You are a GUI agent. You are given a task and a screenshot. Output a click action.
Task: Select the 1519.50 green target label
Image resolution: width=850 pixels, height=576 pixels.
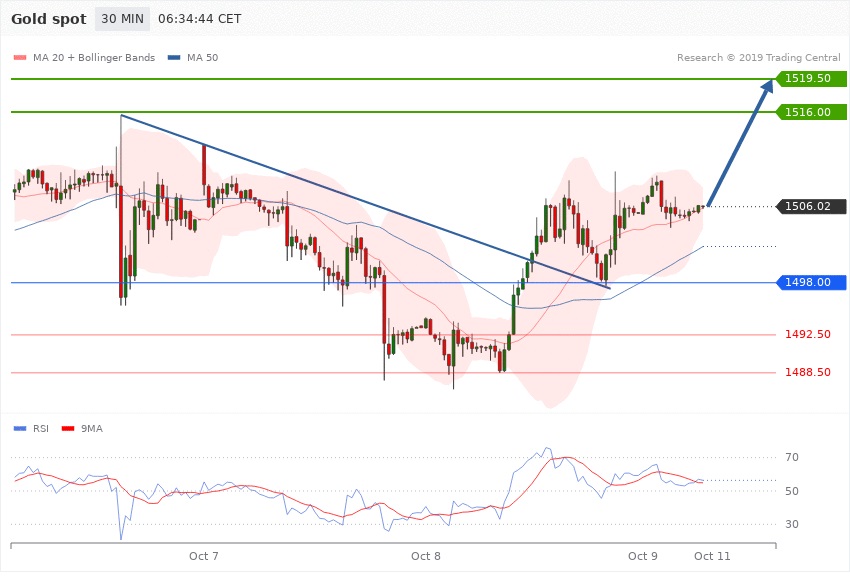[808, 78]
